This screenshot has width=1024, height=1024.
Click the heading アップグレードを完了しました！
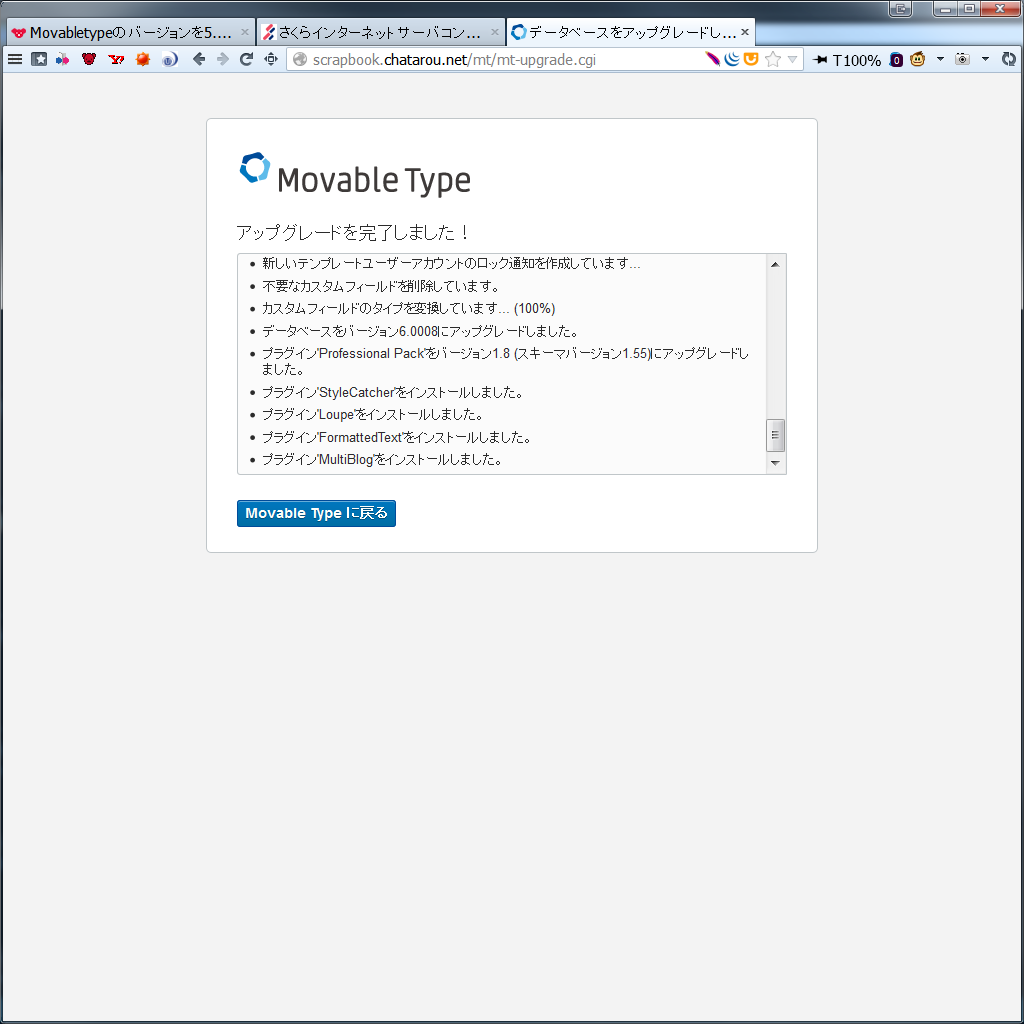point(353,232)
